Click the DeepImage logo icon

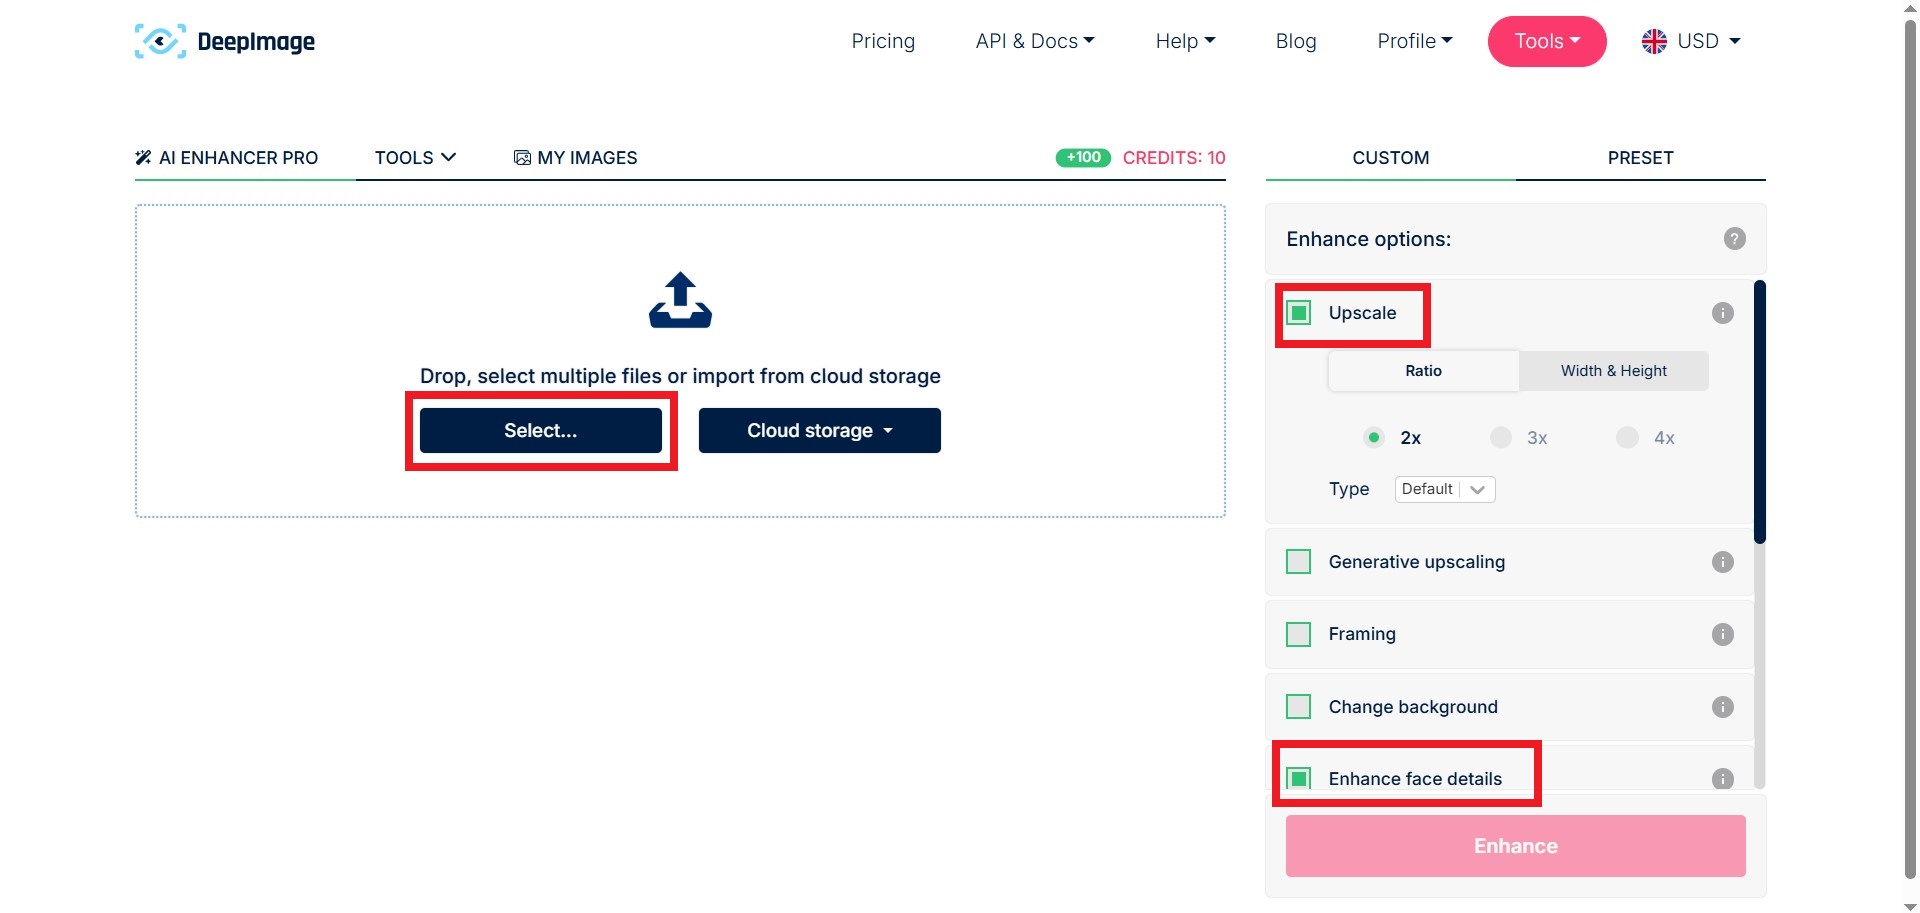pos(160,41)
